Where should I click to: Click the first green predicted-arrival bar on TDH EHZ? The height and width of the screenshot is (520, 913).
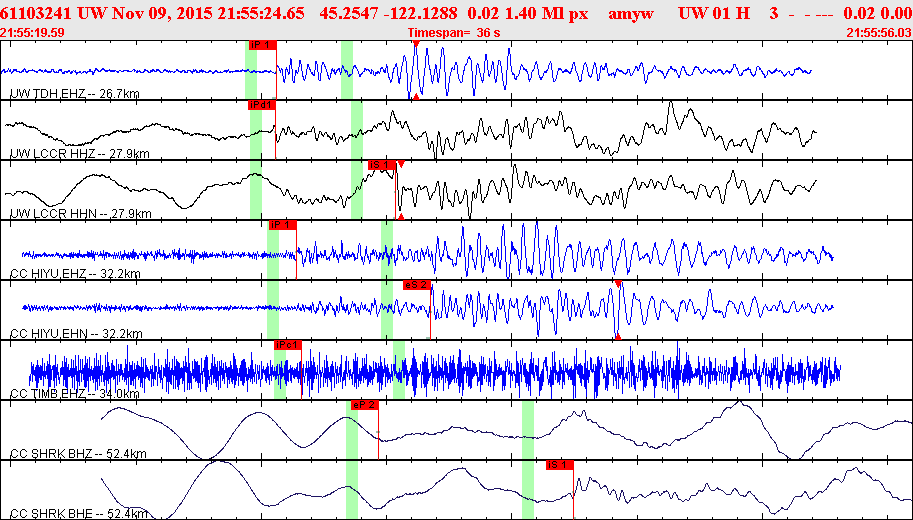click(251, 70)
